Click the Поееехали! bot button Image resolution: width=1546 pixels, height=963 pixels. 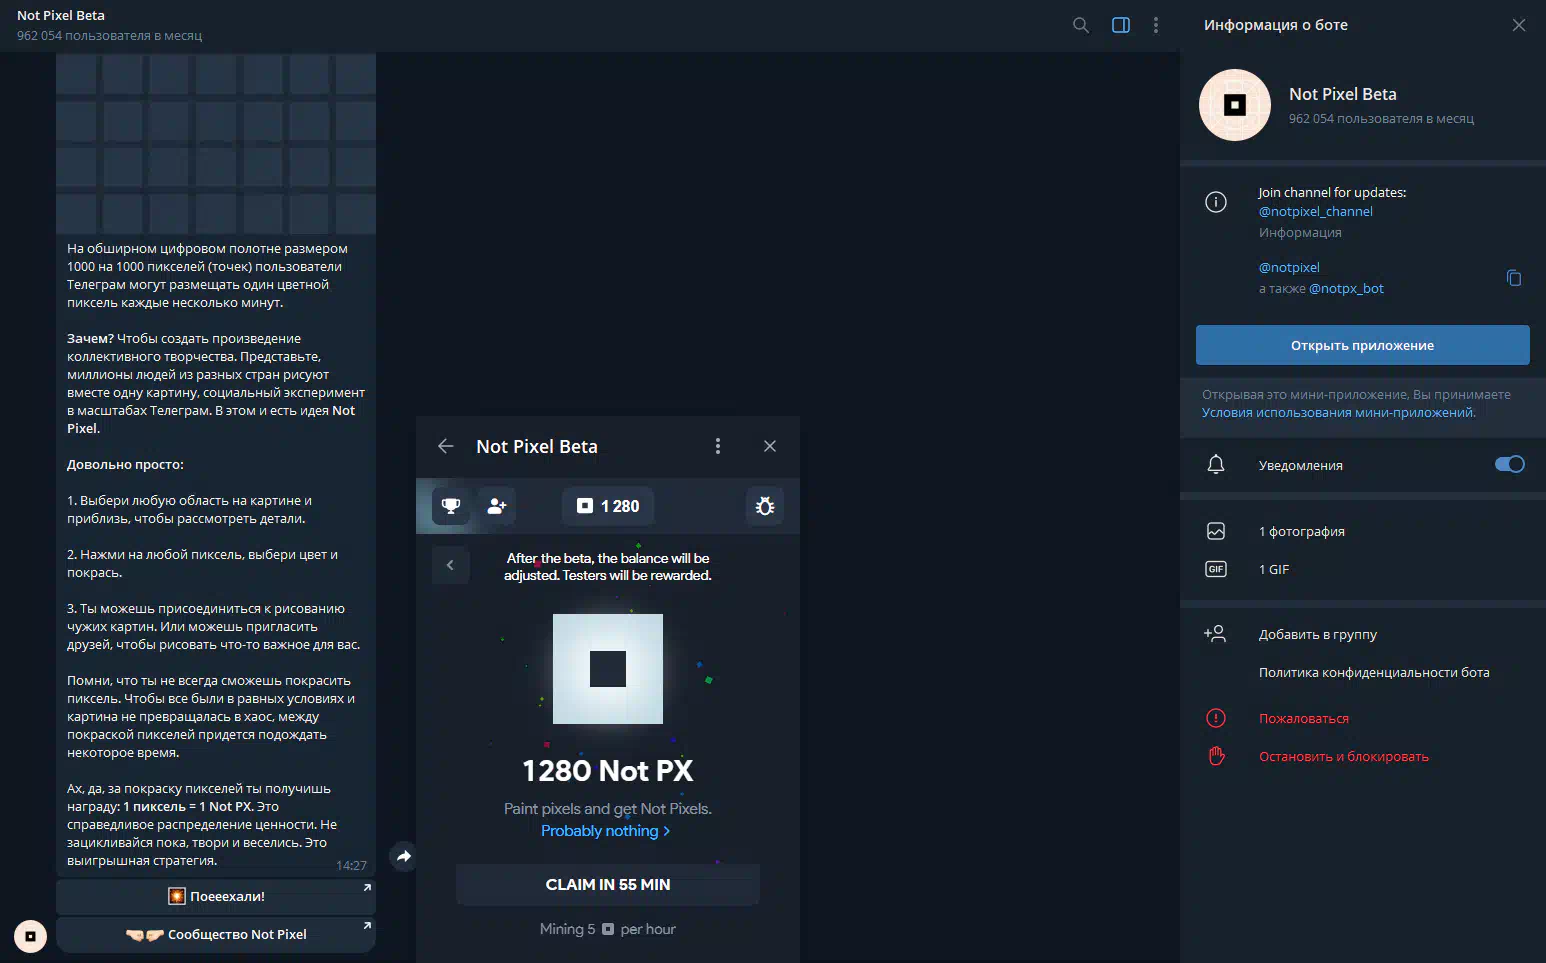click(x=216, y=896)
